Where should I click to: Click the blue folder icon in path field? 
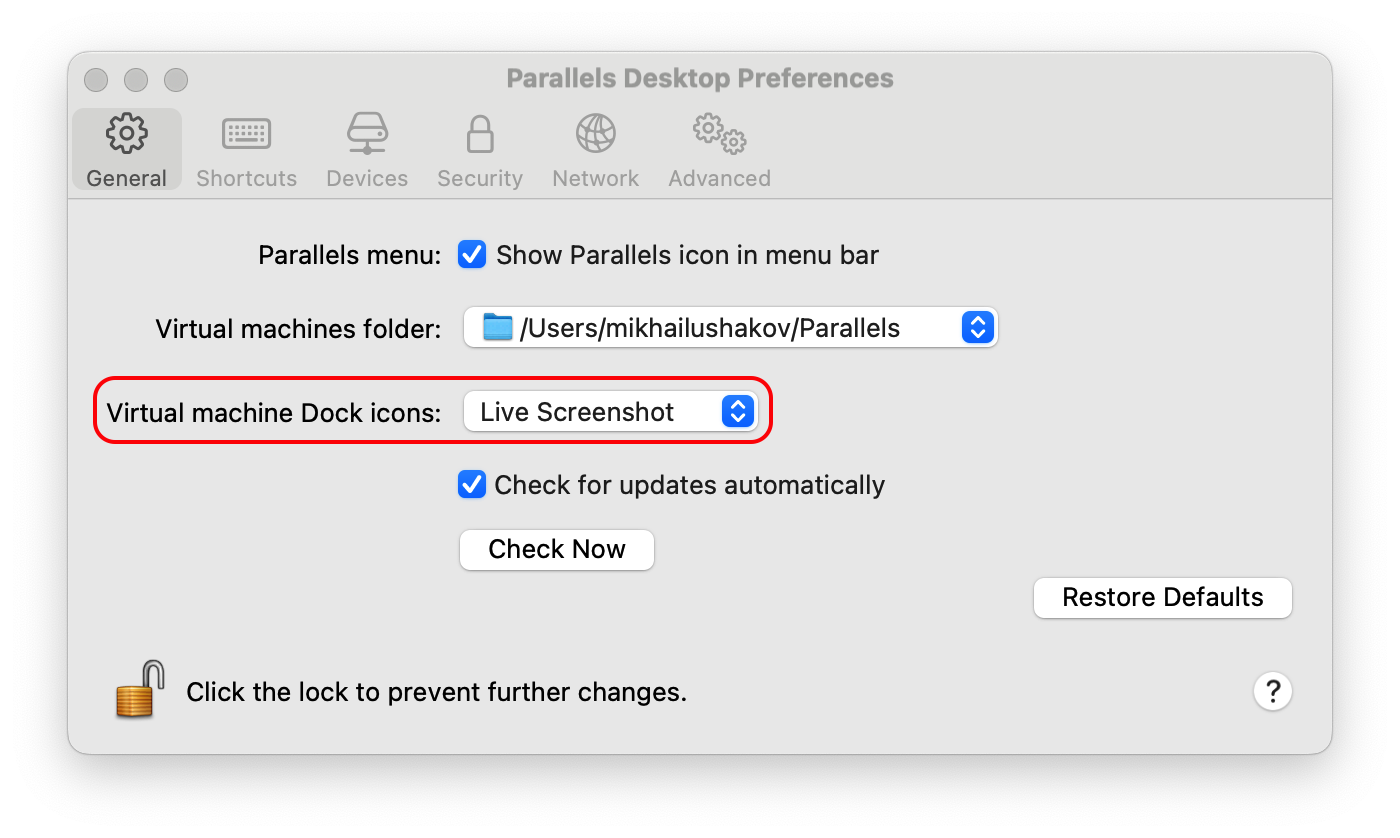(497, 327)
